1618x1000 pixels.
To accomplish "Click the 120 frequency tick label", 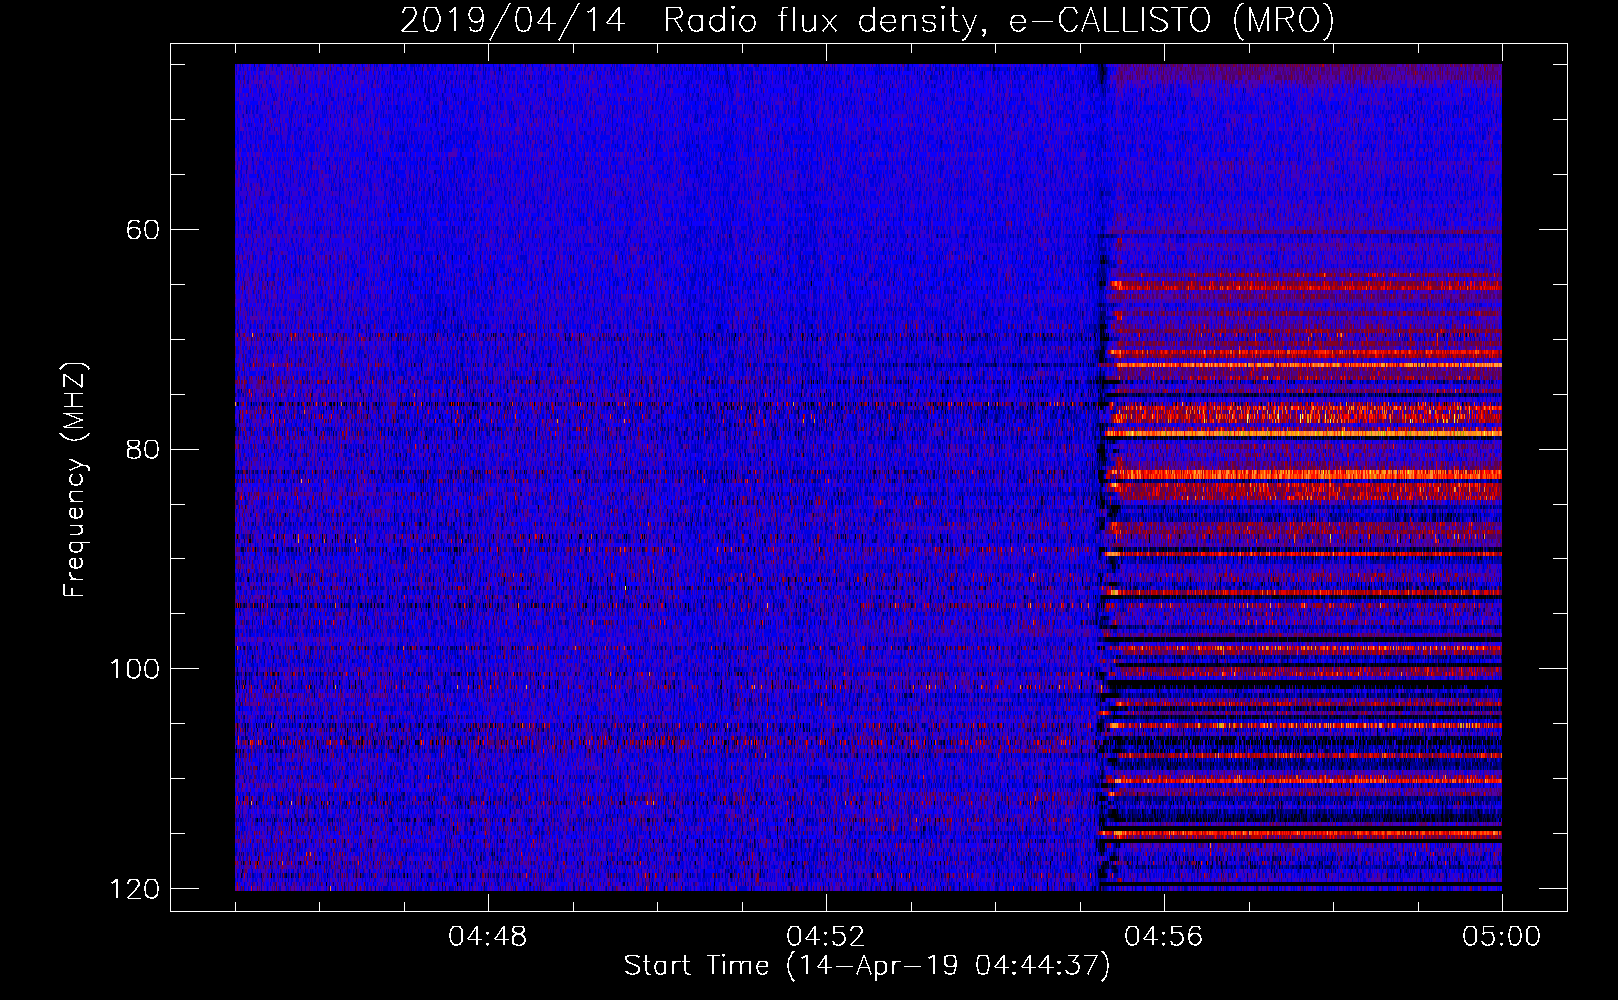I will [x=135, y=888].
